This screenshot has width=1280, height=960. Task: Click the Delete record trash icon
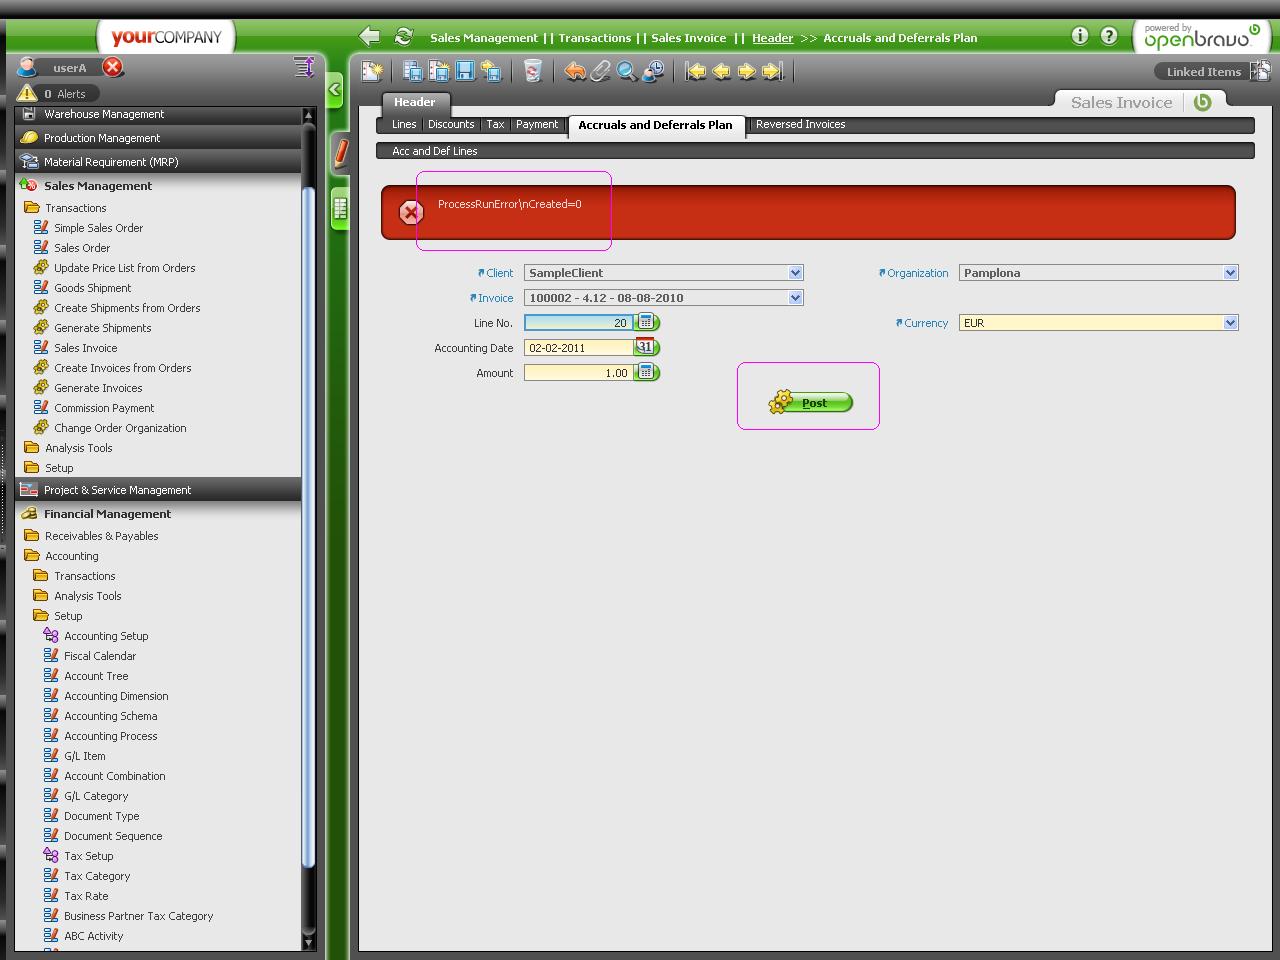[x=533, y=71]
